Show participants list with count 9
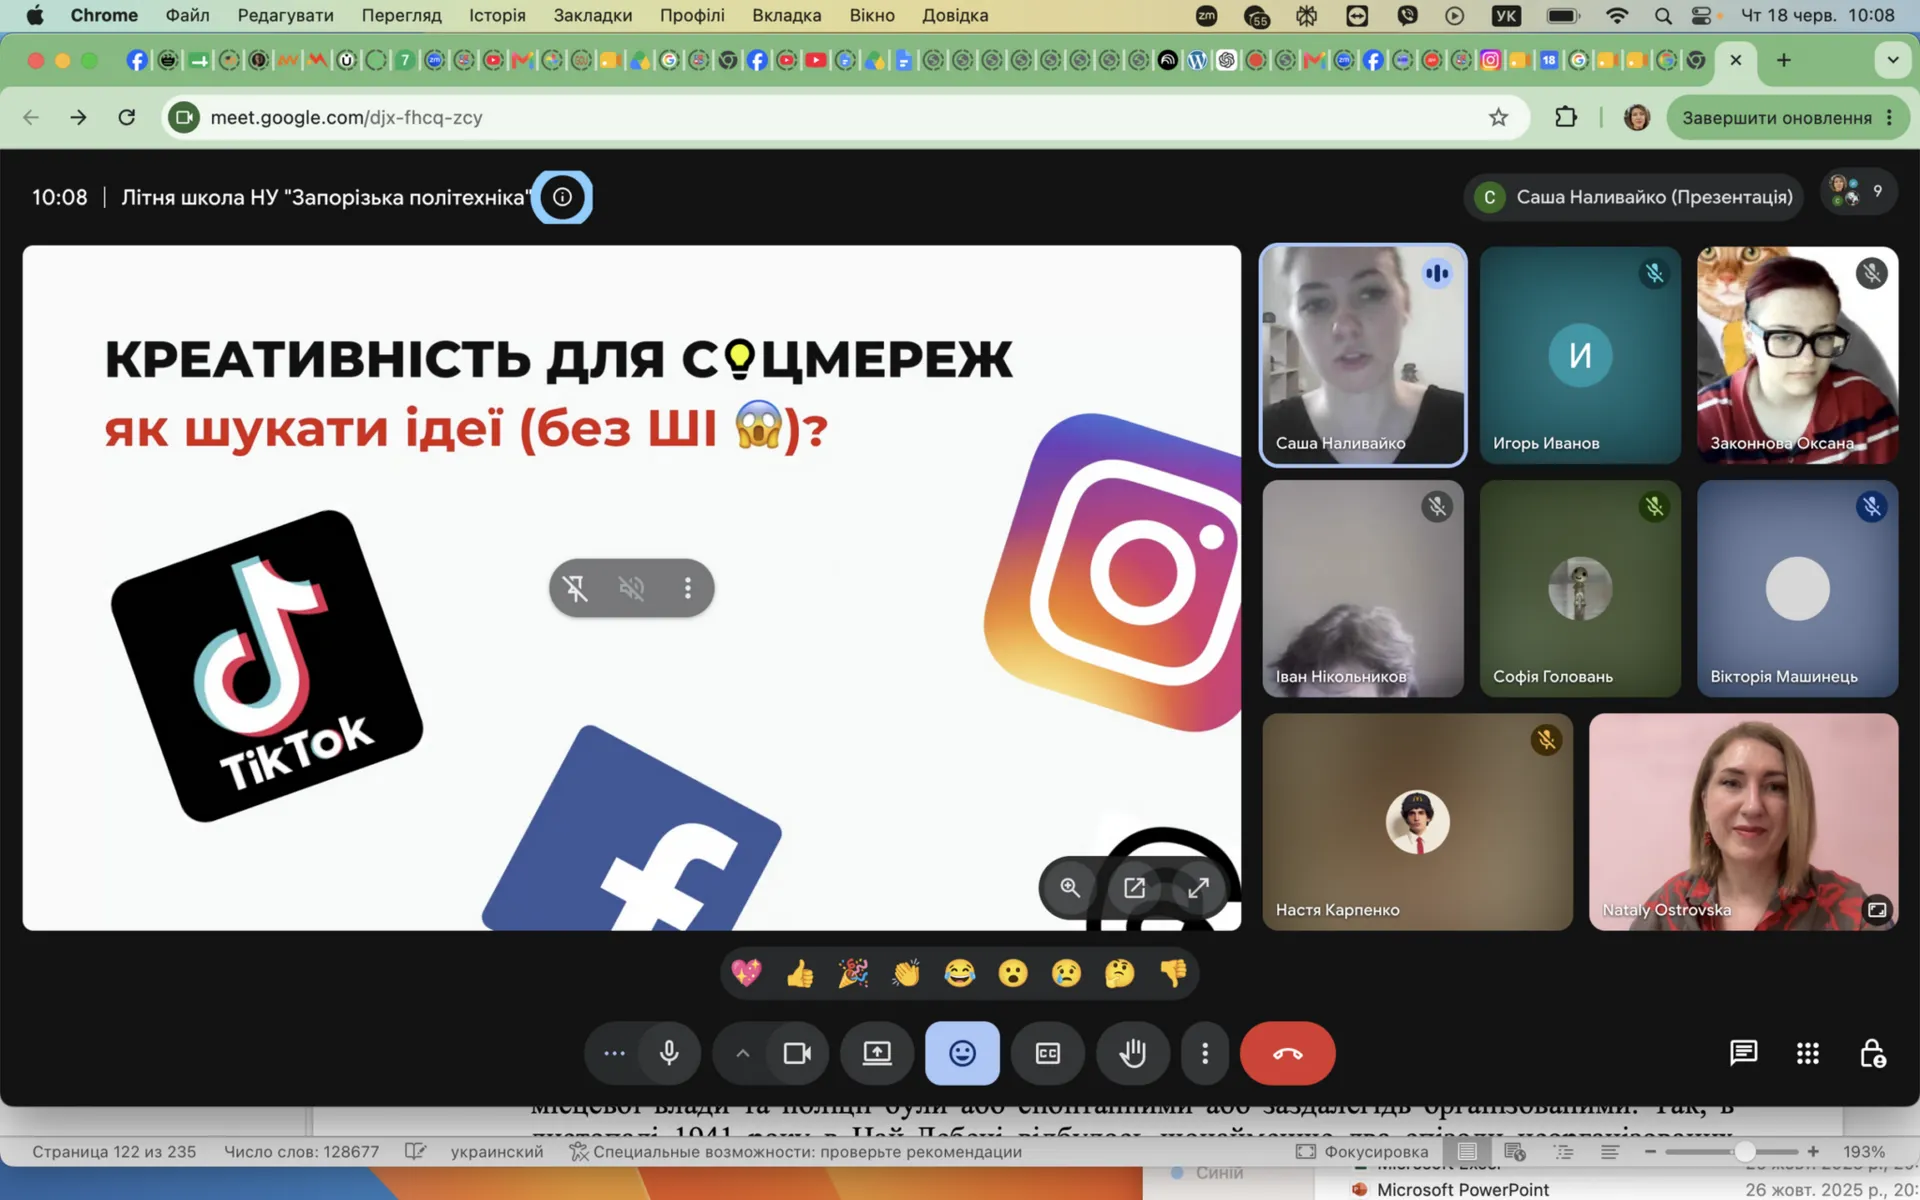 [1858, 193]
